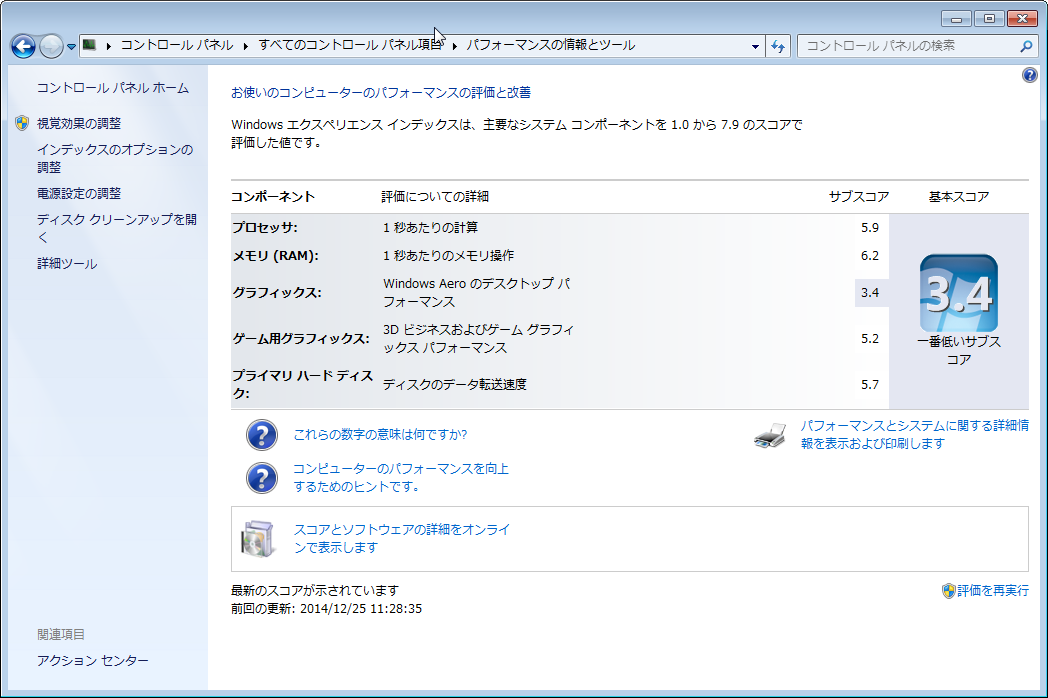Open これらの数字の意味は何ですか? link
This screenshot has height=698, width=1048.
coord(380,435)
